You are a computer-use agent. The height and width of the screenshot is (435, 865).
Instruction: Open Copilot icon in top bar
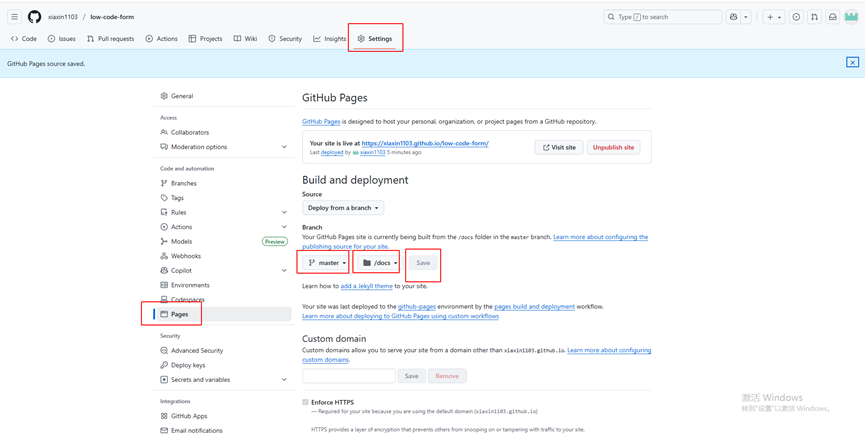pyautogui.click(x=733, y=17)
